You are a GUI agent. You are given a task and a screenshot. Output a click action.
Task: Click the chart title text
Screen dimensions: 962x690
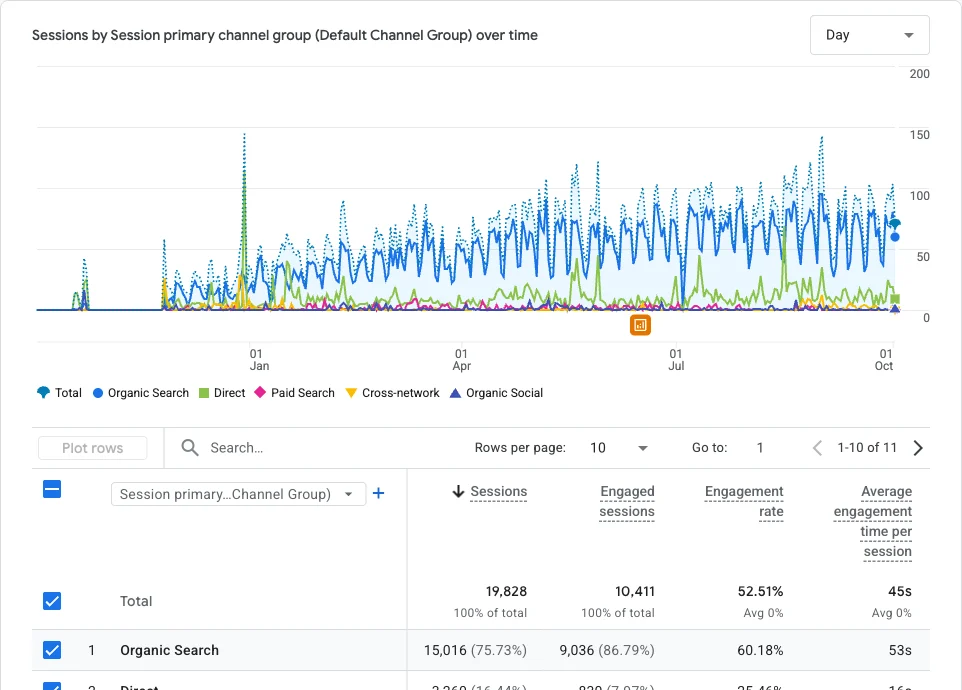pyautogui.click(x=285, y=36)
